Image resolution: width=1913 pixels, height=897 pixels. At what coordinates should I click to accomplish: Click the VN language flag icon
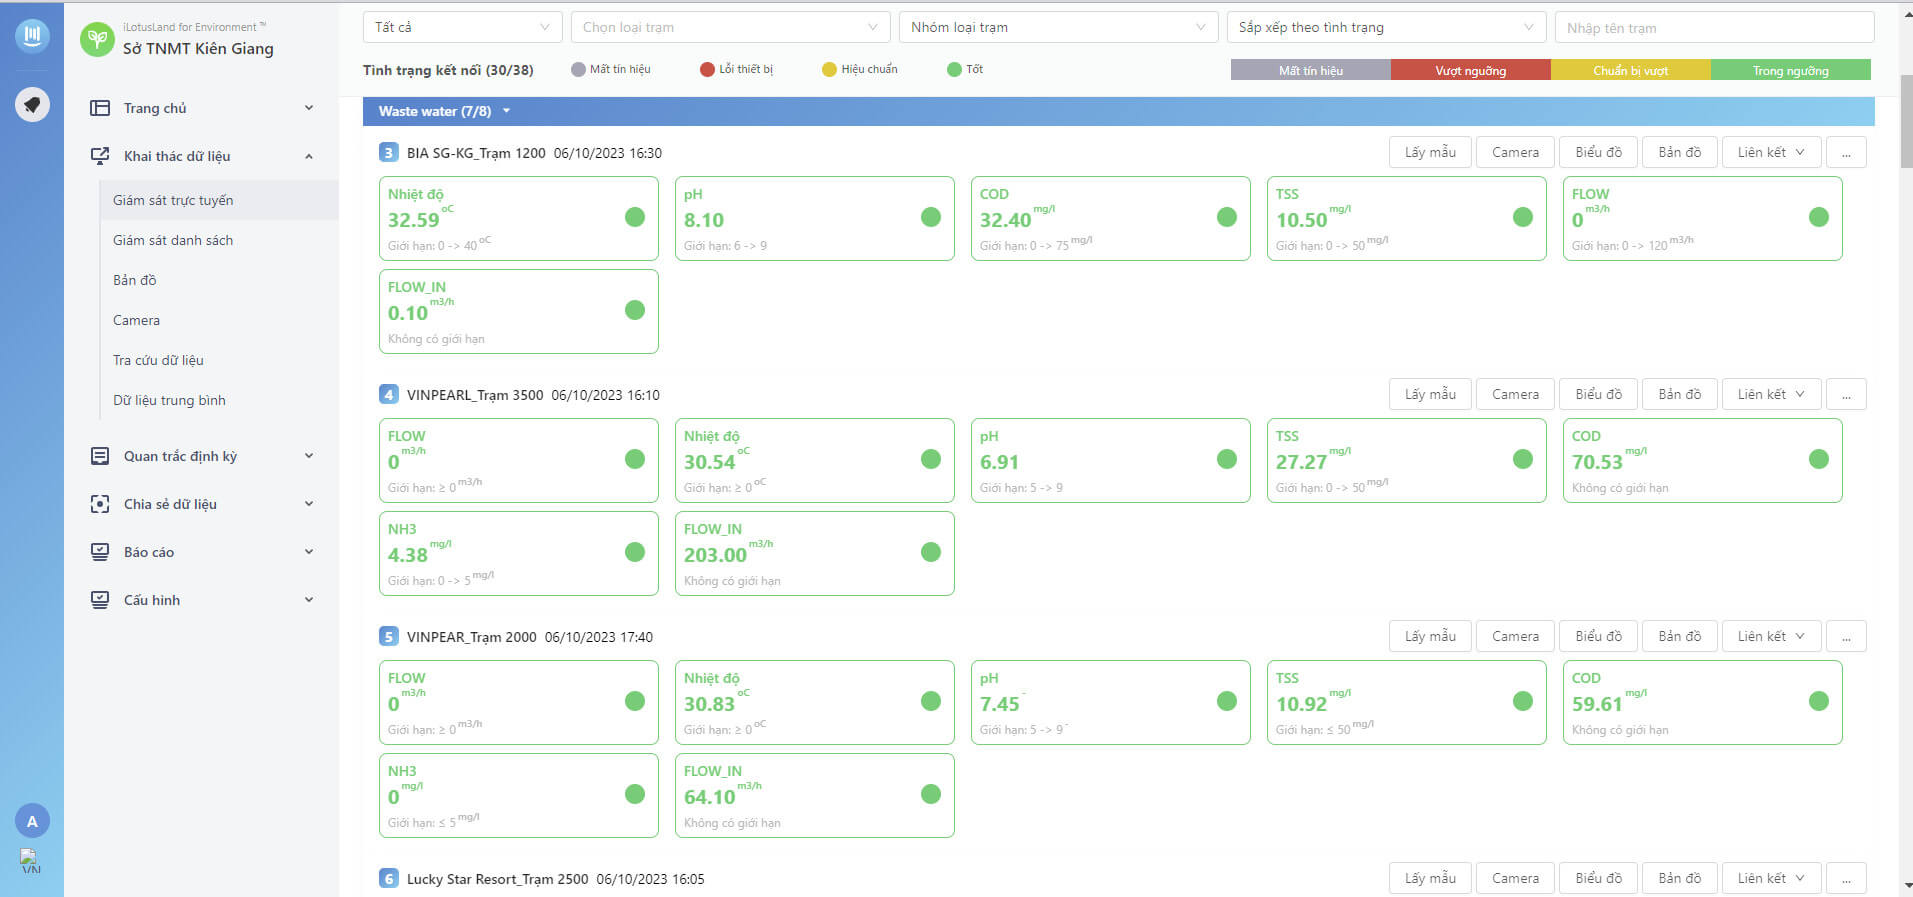coord(30,861)
